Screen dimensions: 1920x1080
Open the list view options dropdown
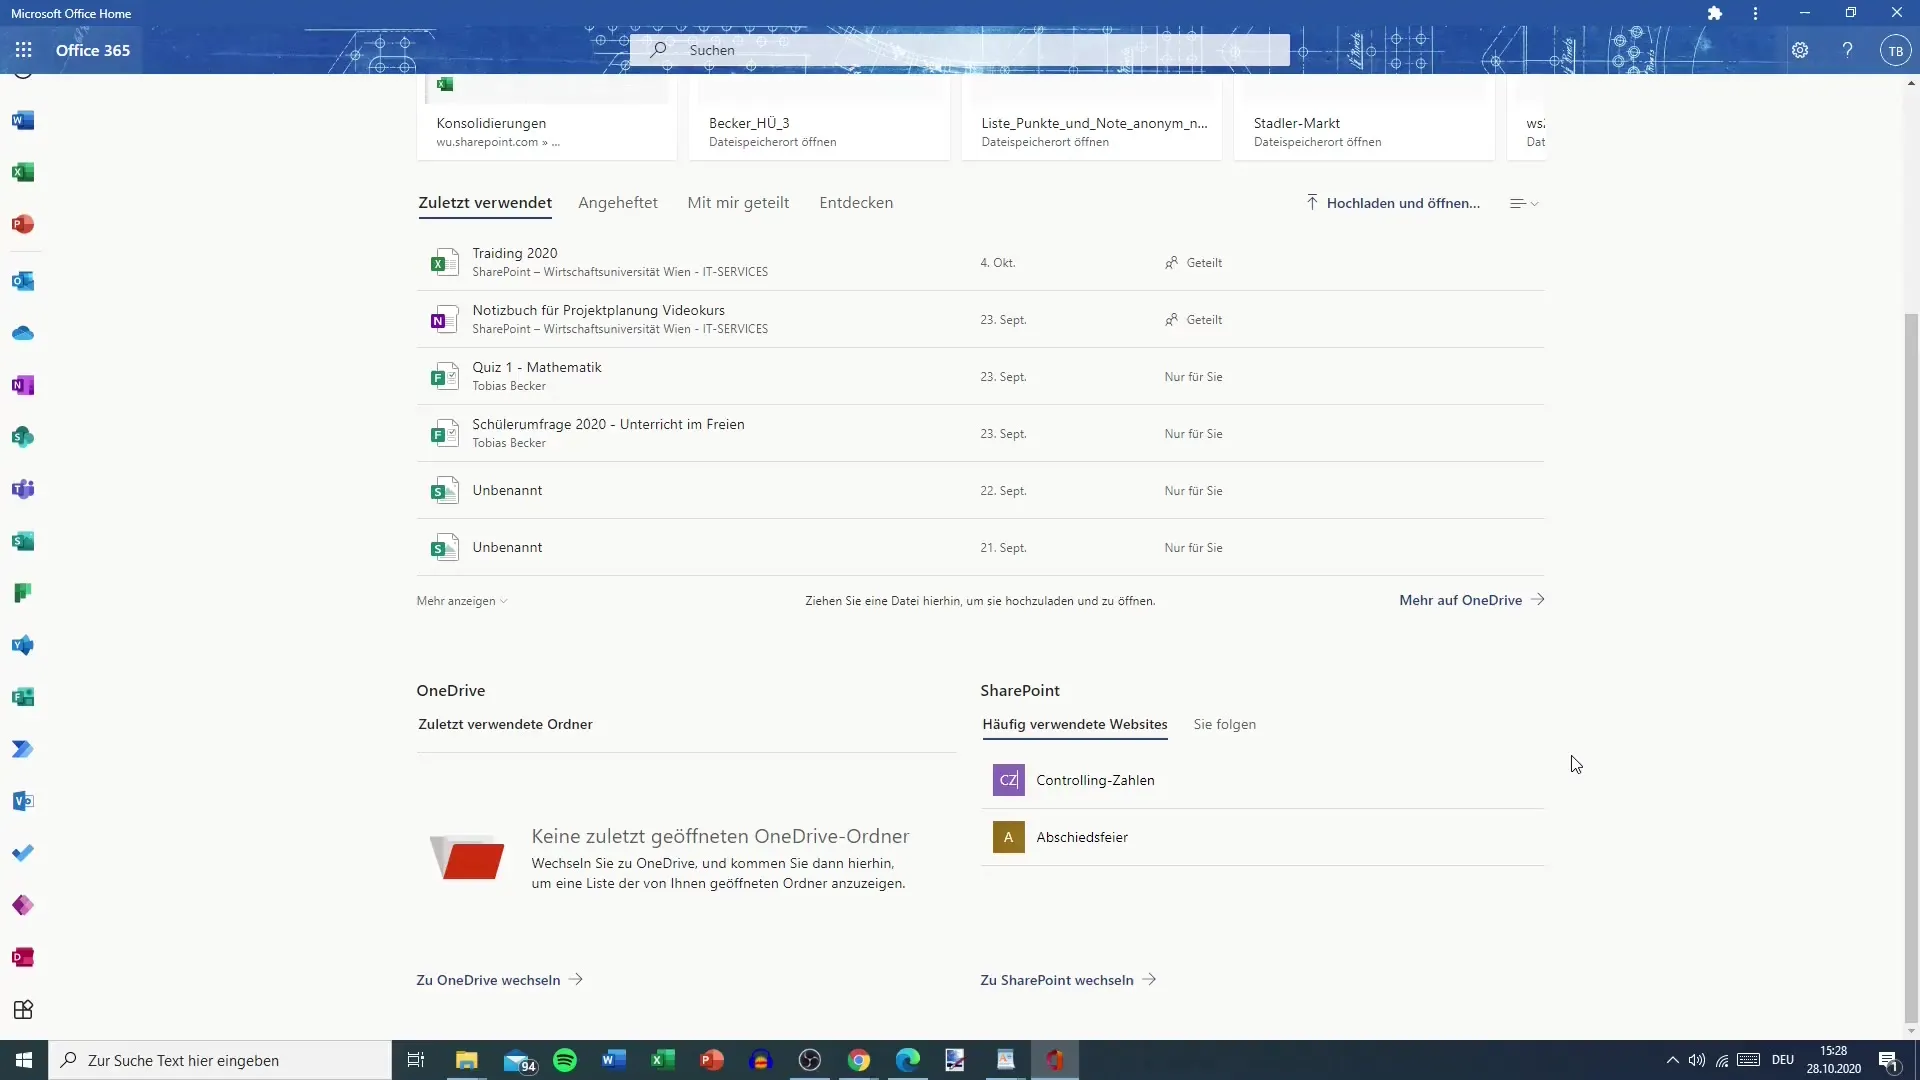click(x=1524, y=203)
